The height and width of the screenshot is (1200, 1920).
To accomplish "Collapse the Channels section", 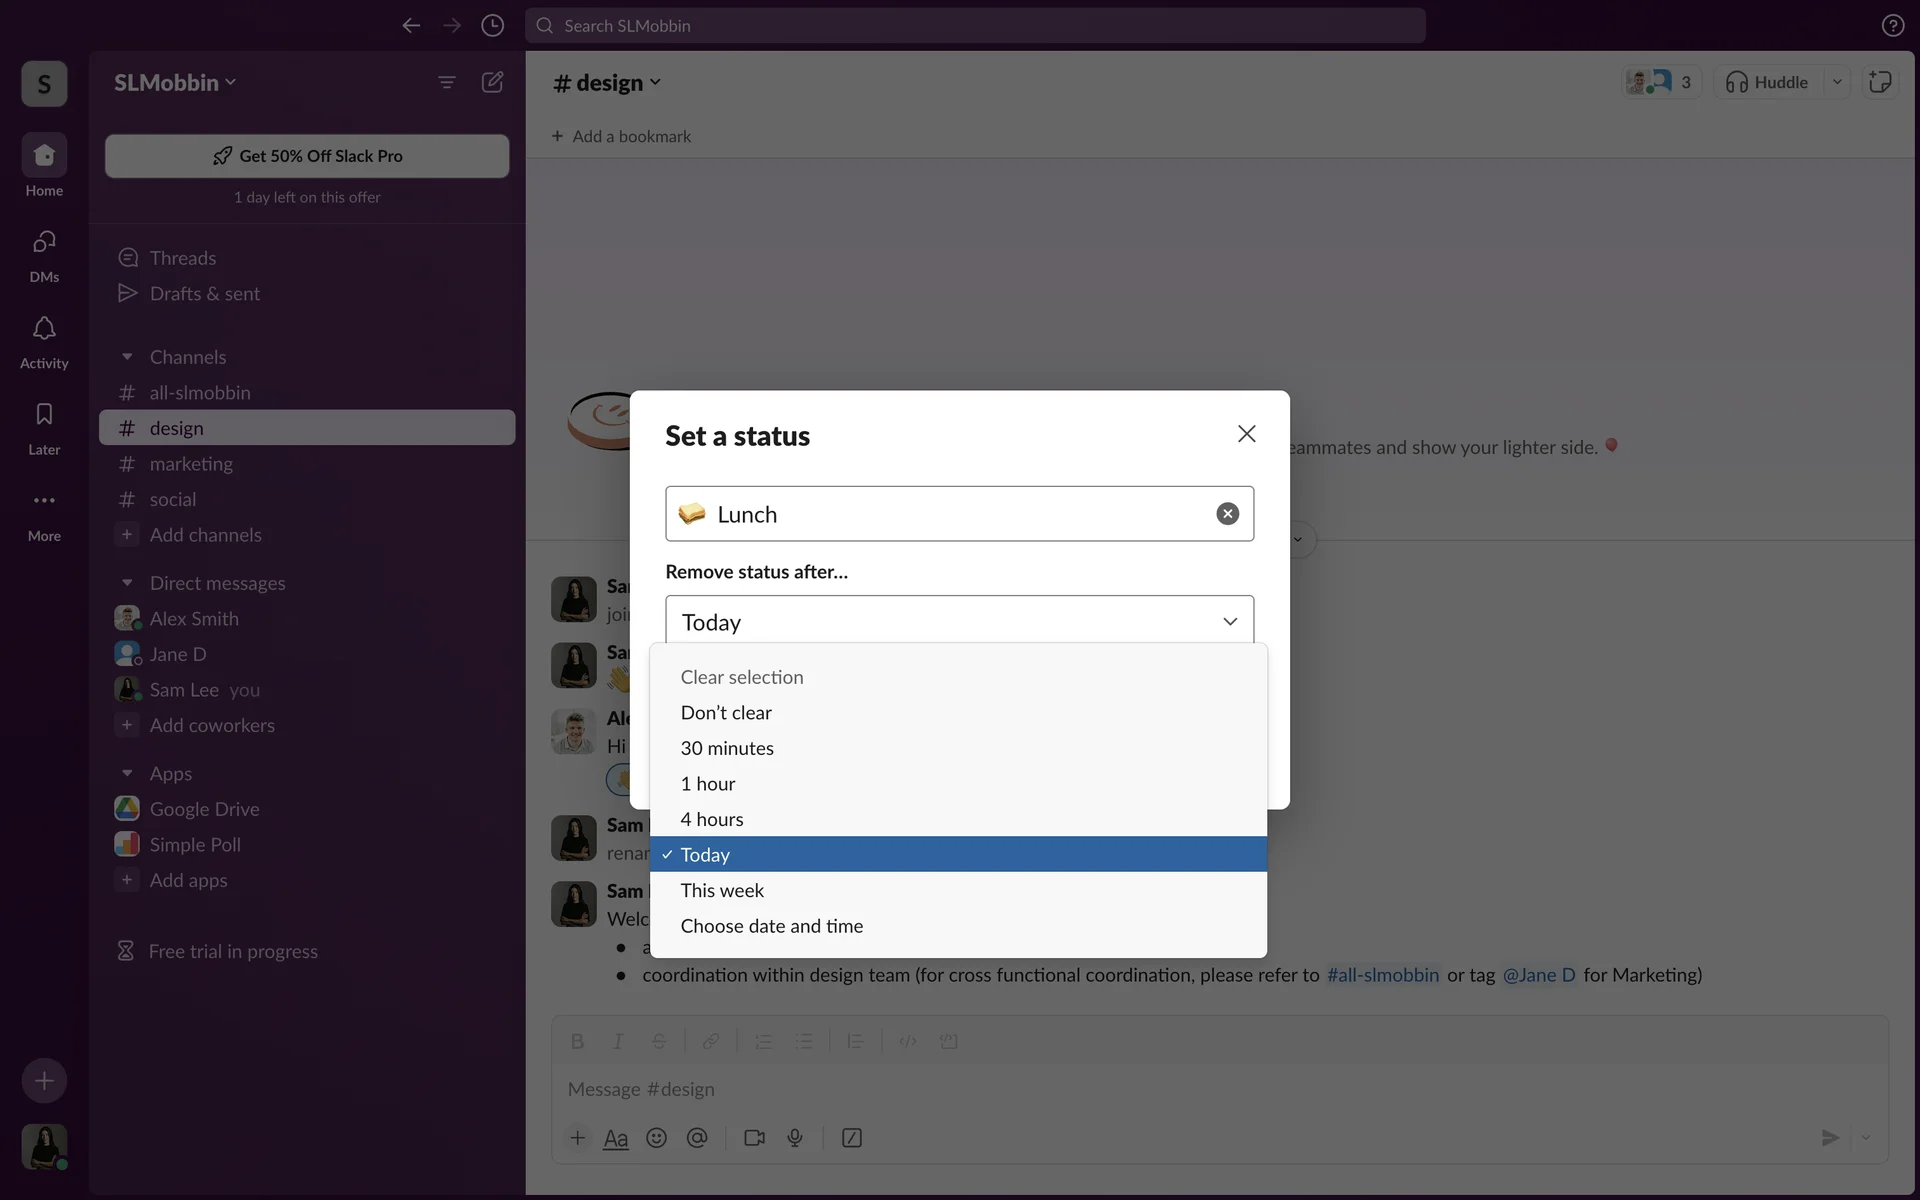I will point(127,357).
